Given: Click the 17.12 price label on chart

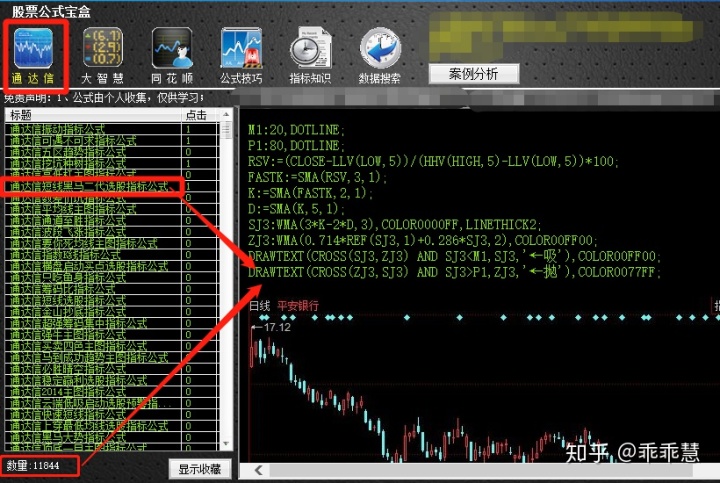Looking at the screenshot, I should pos(277,327).
